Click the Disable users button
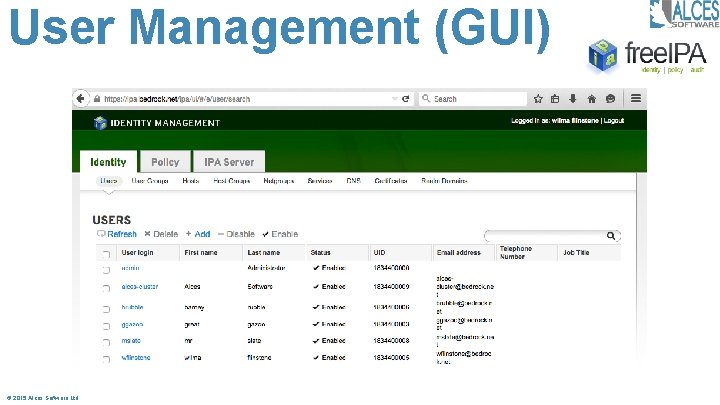Image resolution: width=720 pixels, height=405 pixels. click(x=236, y=234)
